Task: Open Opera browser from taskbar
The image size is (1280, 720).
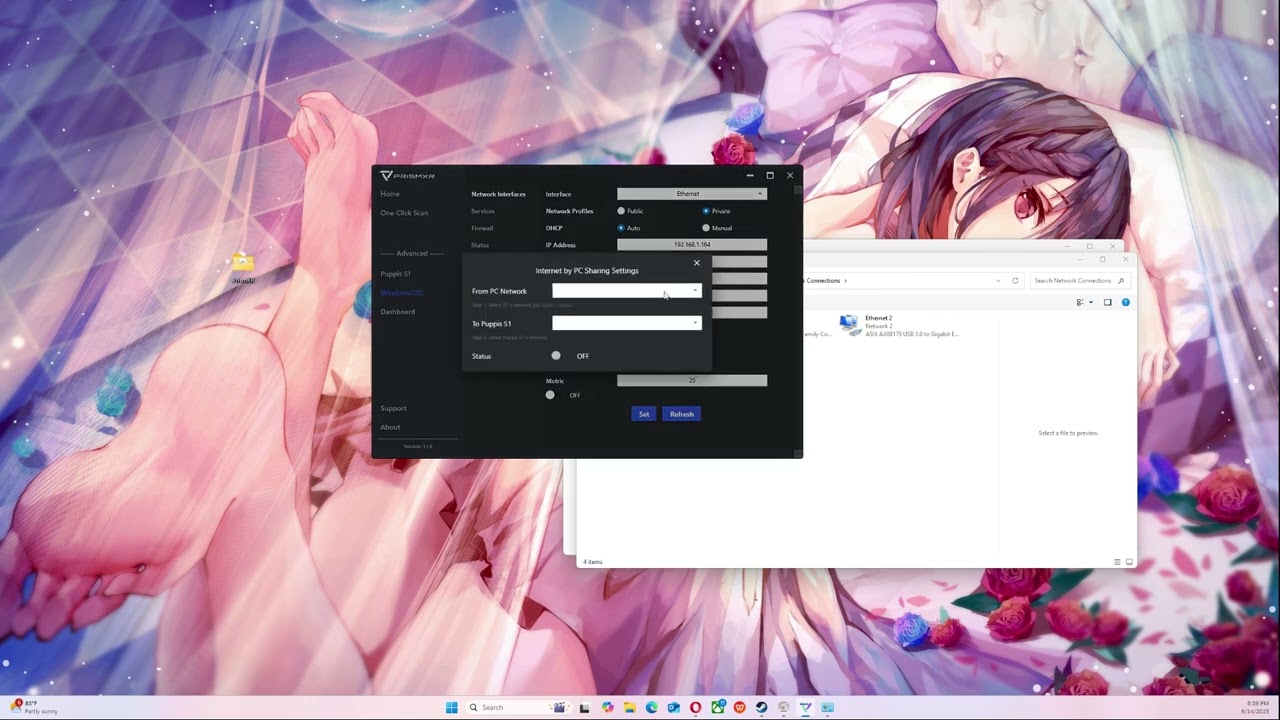Action: point(695,707)
